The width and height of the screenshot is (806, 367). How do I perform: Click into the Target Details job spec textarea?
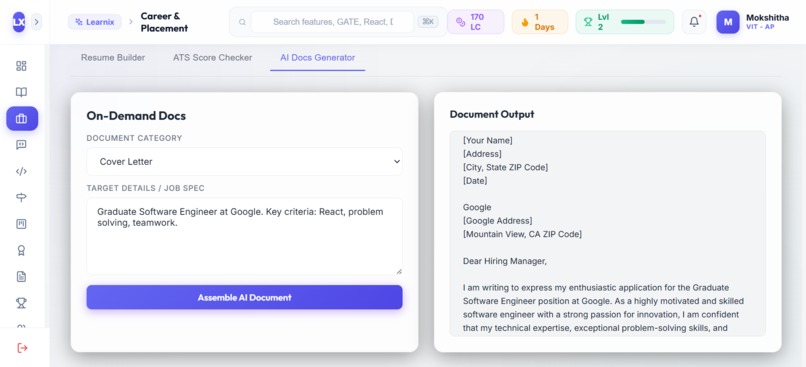pos(244,236)
